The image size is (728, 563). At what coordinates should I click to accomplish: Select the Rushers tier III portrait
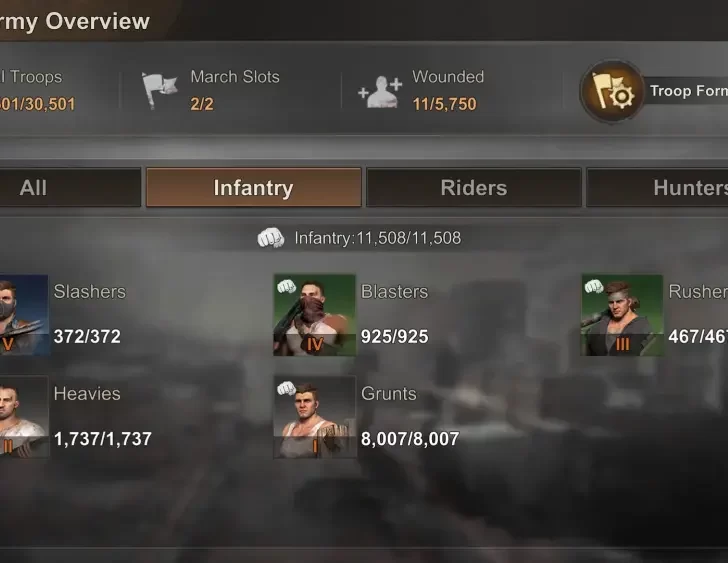click(622, 315)
